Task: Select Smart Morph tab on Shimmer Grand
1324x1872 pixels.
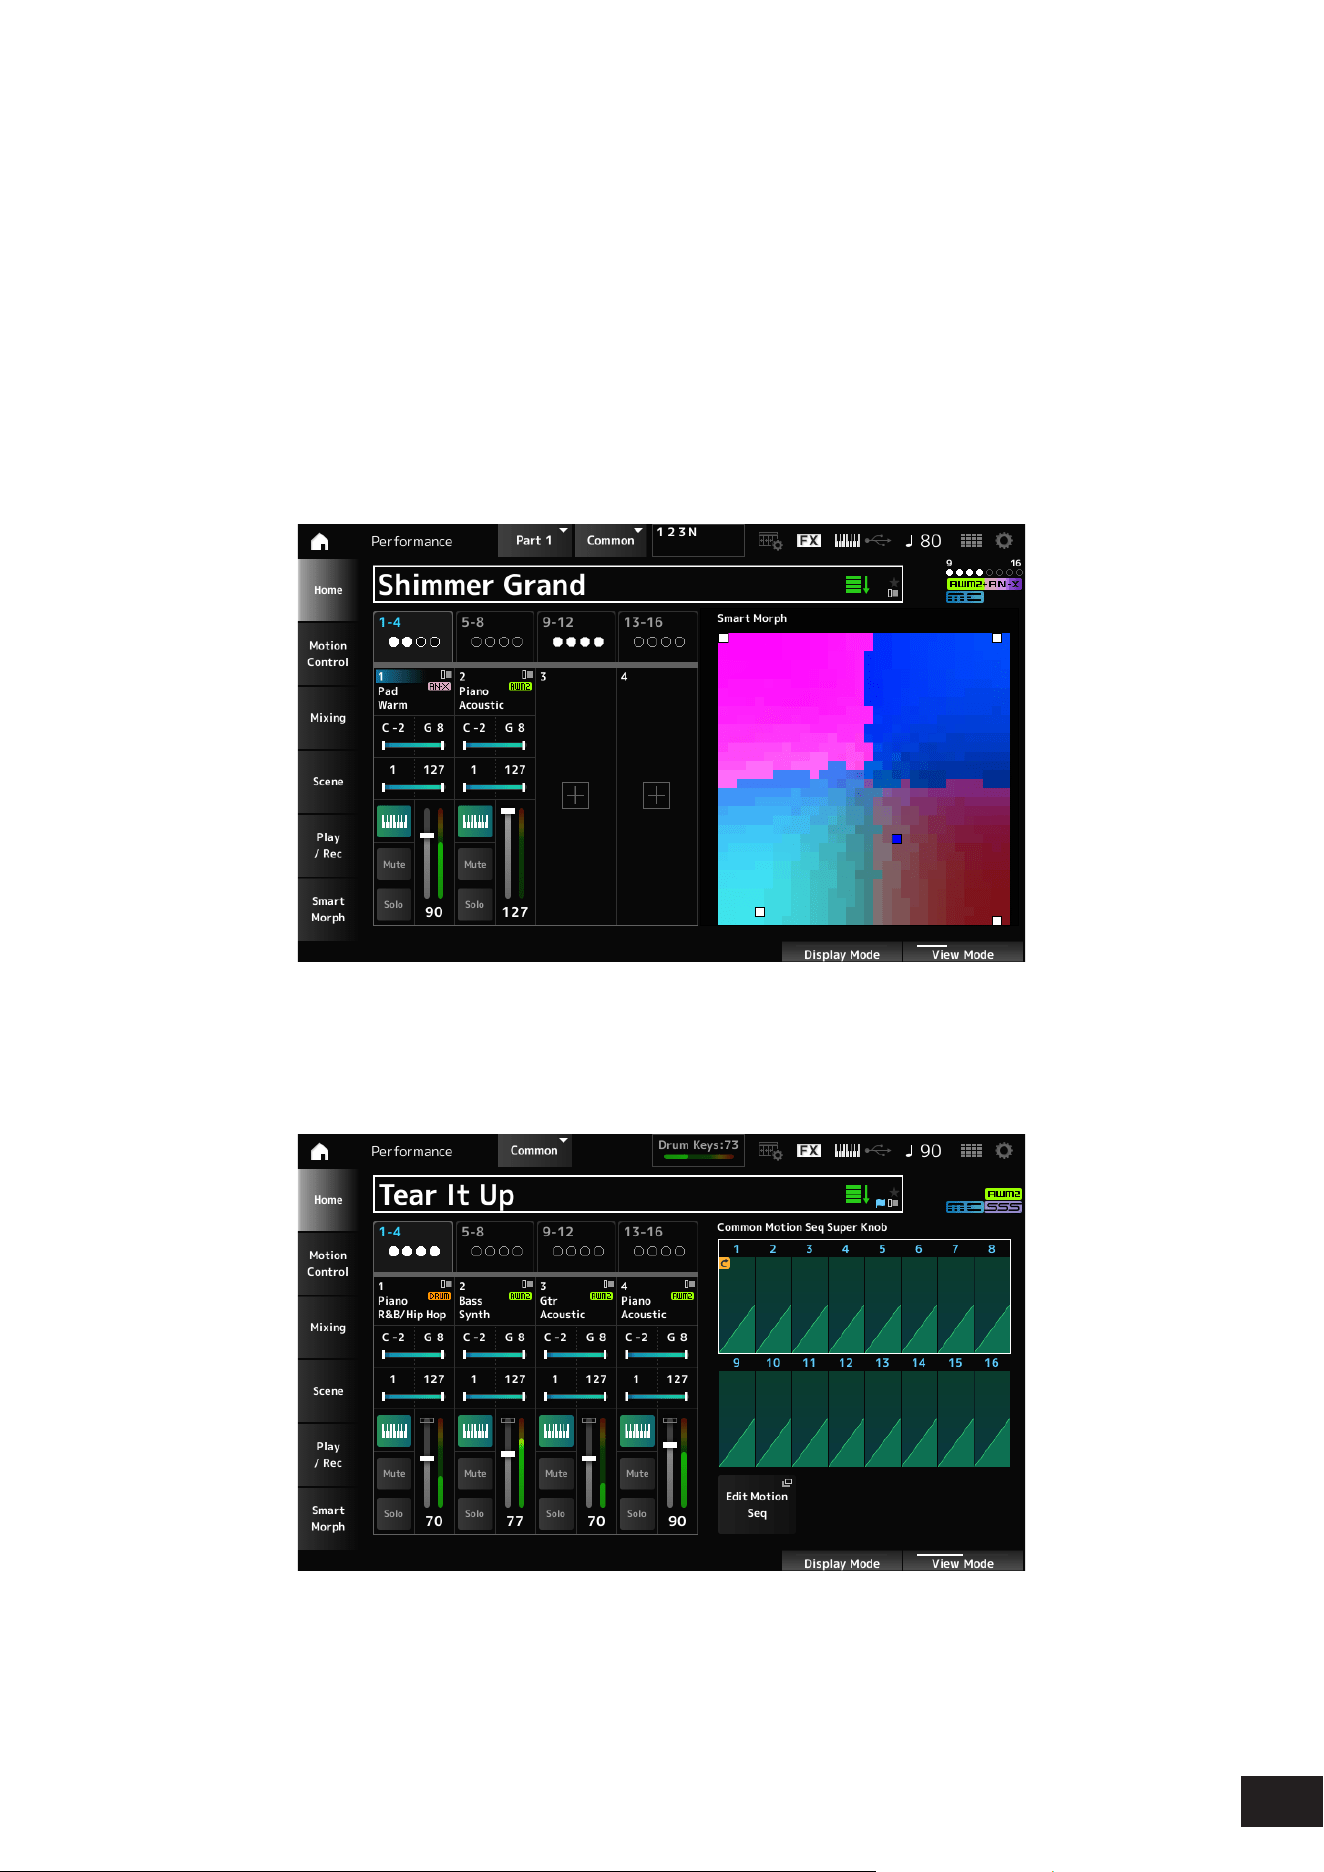Action: 328,909
